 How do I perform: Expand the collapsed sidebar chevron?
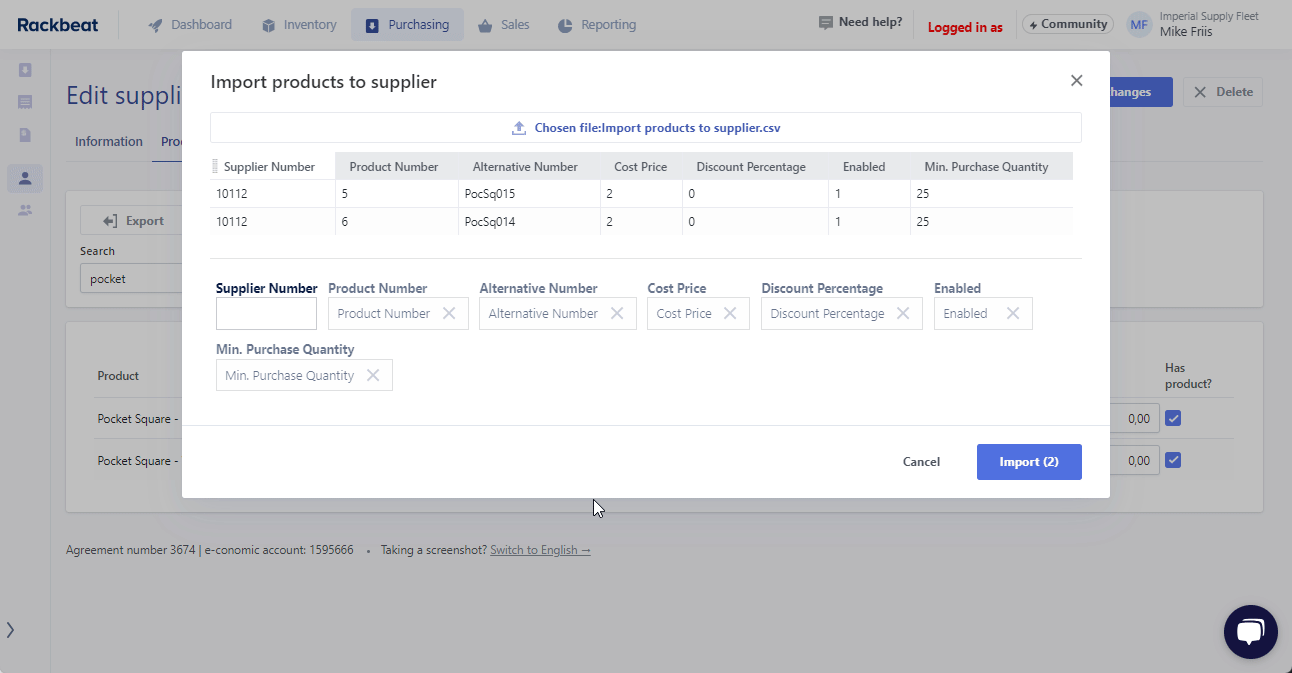(11, 630)
